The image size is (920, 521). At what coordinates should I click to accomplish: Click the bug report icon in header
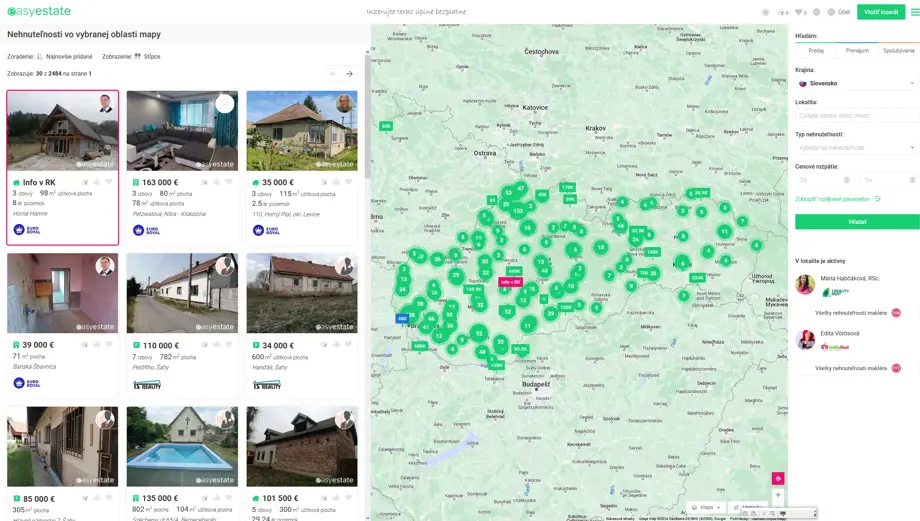765,12
